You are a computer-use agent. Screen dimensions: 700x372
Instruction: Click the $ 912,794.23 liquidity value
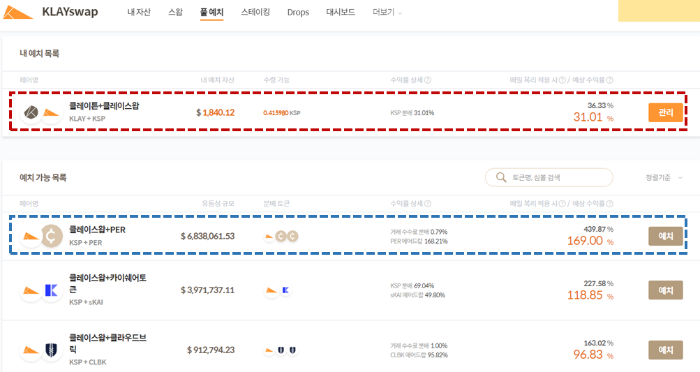pyautogui.click(x=211, y=350)
